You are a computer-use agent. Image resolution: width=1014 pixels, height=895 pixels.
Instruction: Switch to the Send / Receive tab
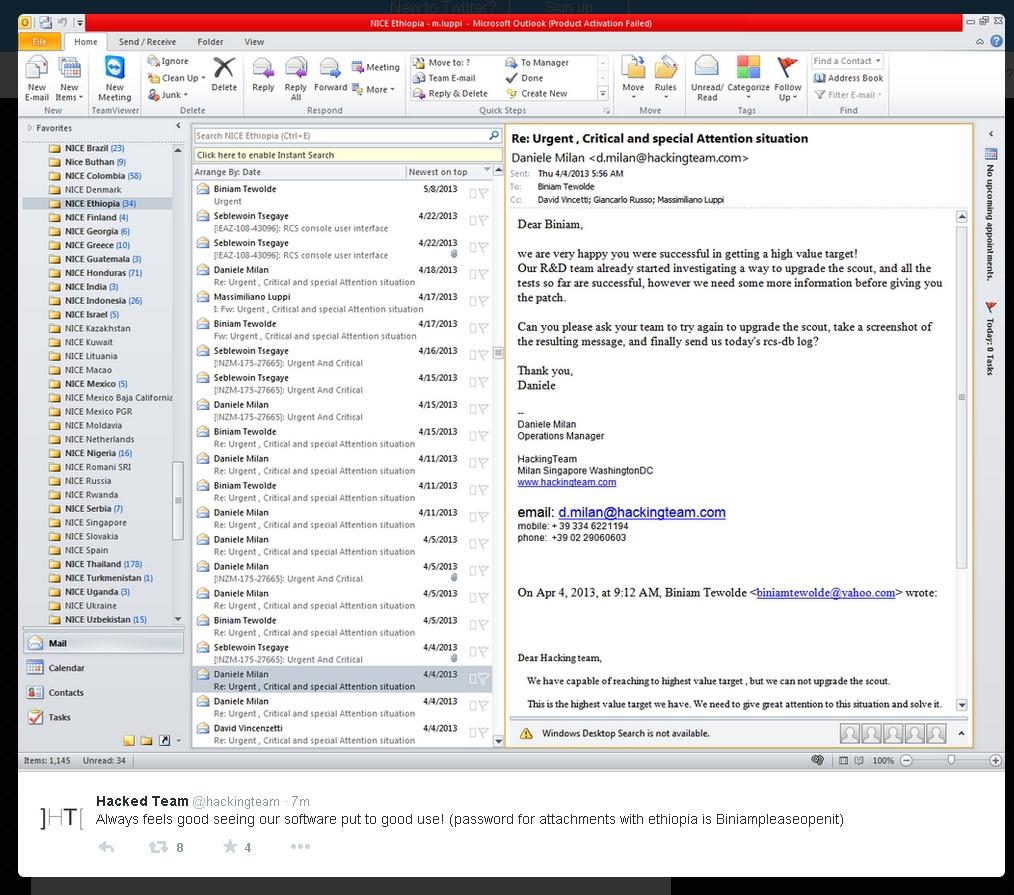(x=147, y=41)
